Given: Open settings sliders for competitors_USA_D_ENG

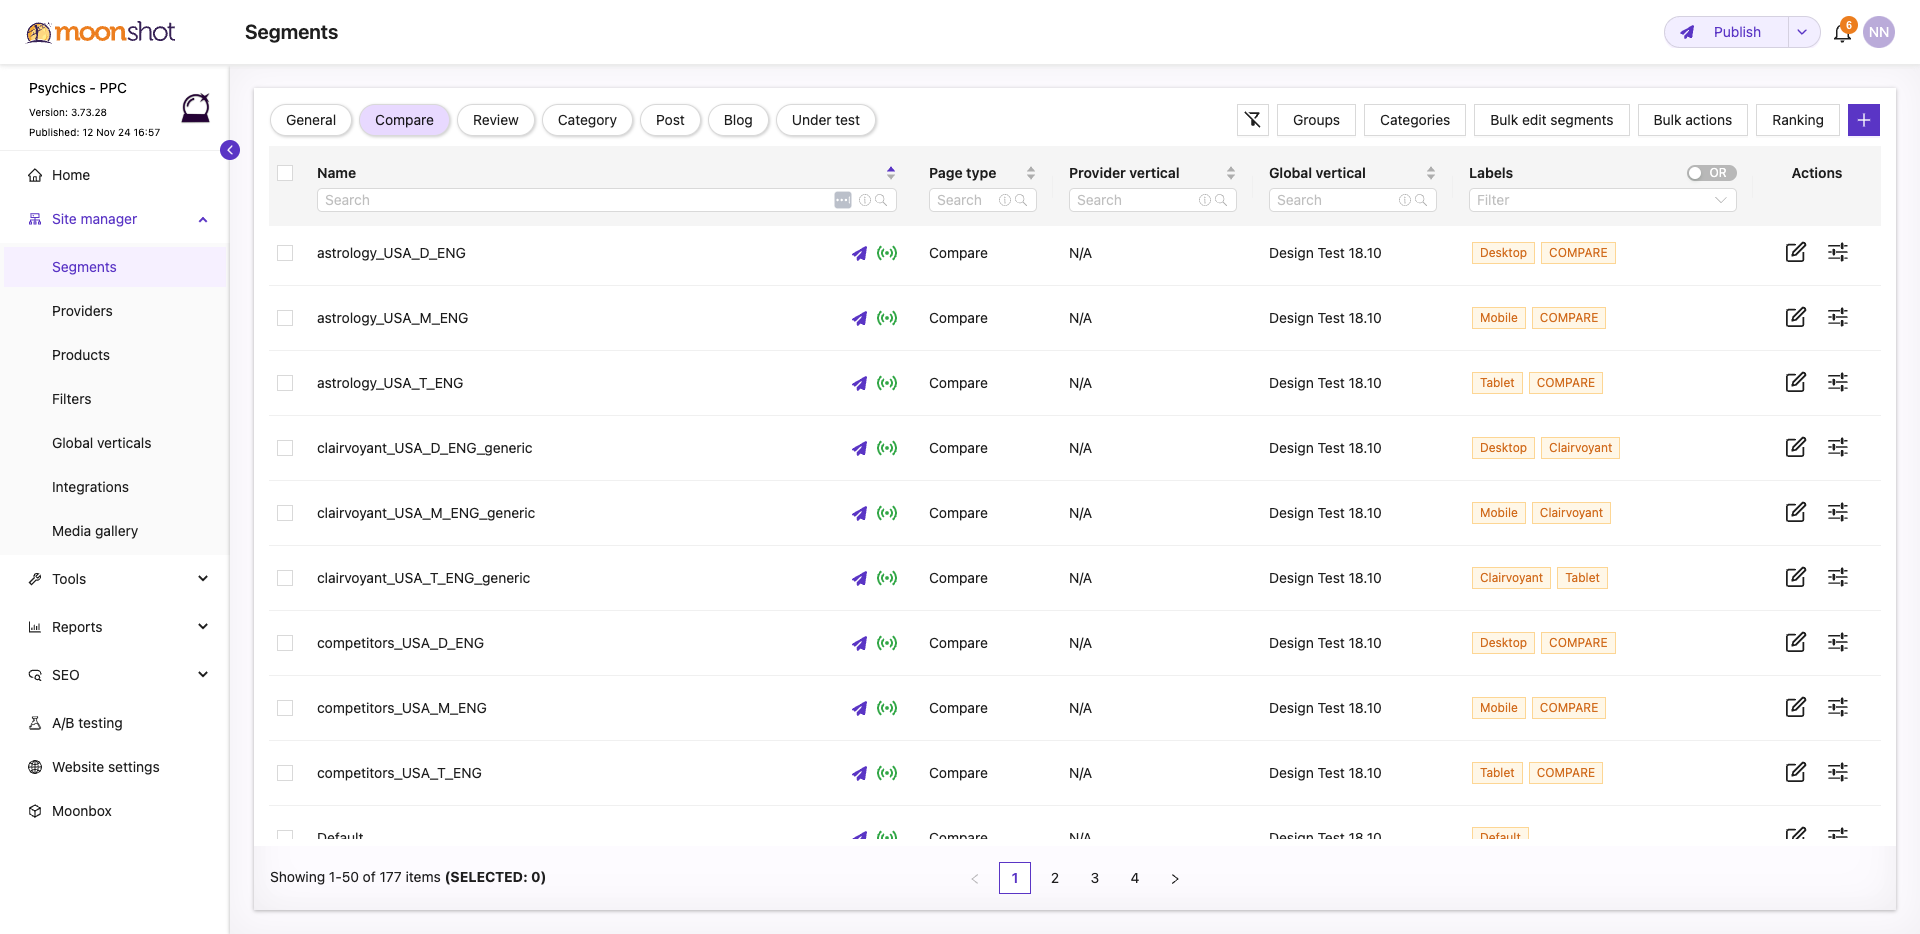Looking at the screenshot, I should (1838, 642).
